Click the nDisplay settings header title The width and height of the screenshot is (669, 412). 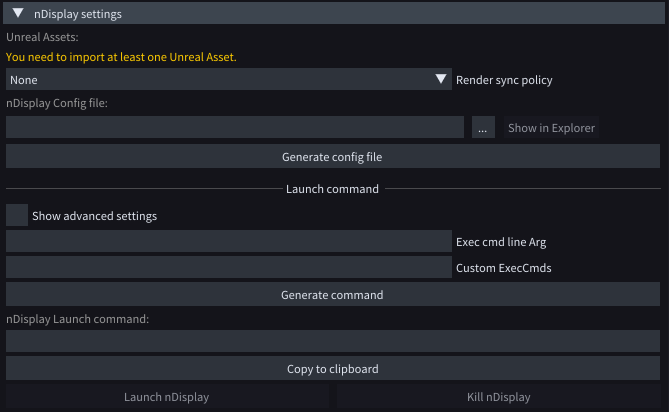78,14
